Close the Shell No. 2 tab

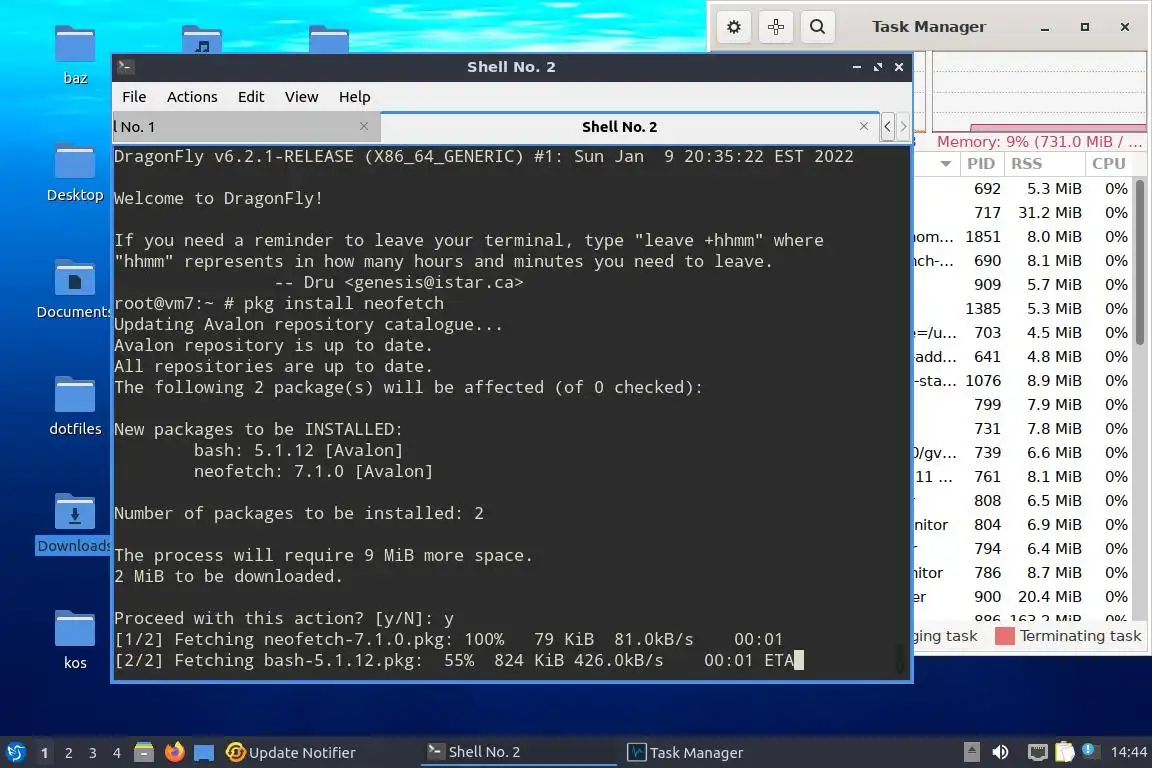864,126
